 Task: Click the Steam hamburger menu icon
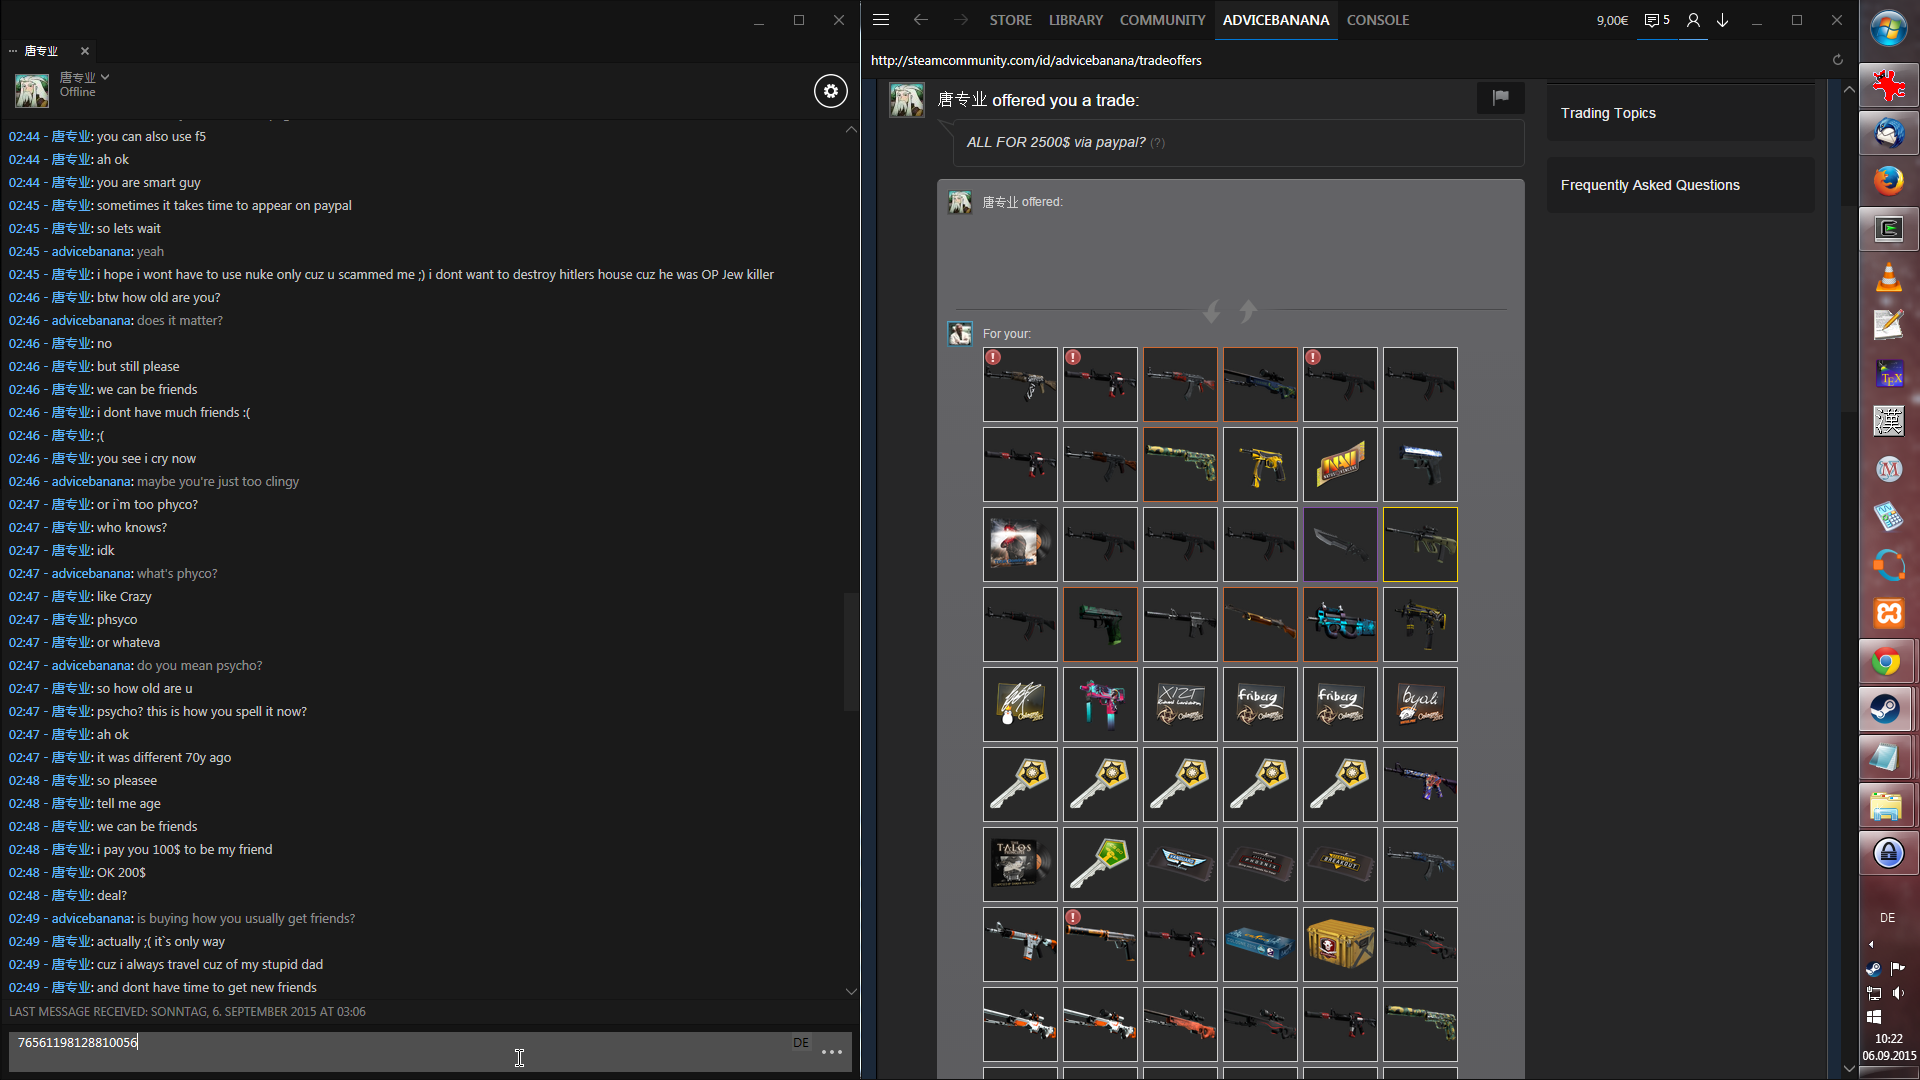(x=881, y=20)
